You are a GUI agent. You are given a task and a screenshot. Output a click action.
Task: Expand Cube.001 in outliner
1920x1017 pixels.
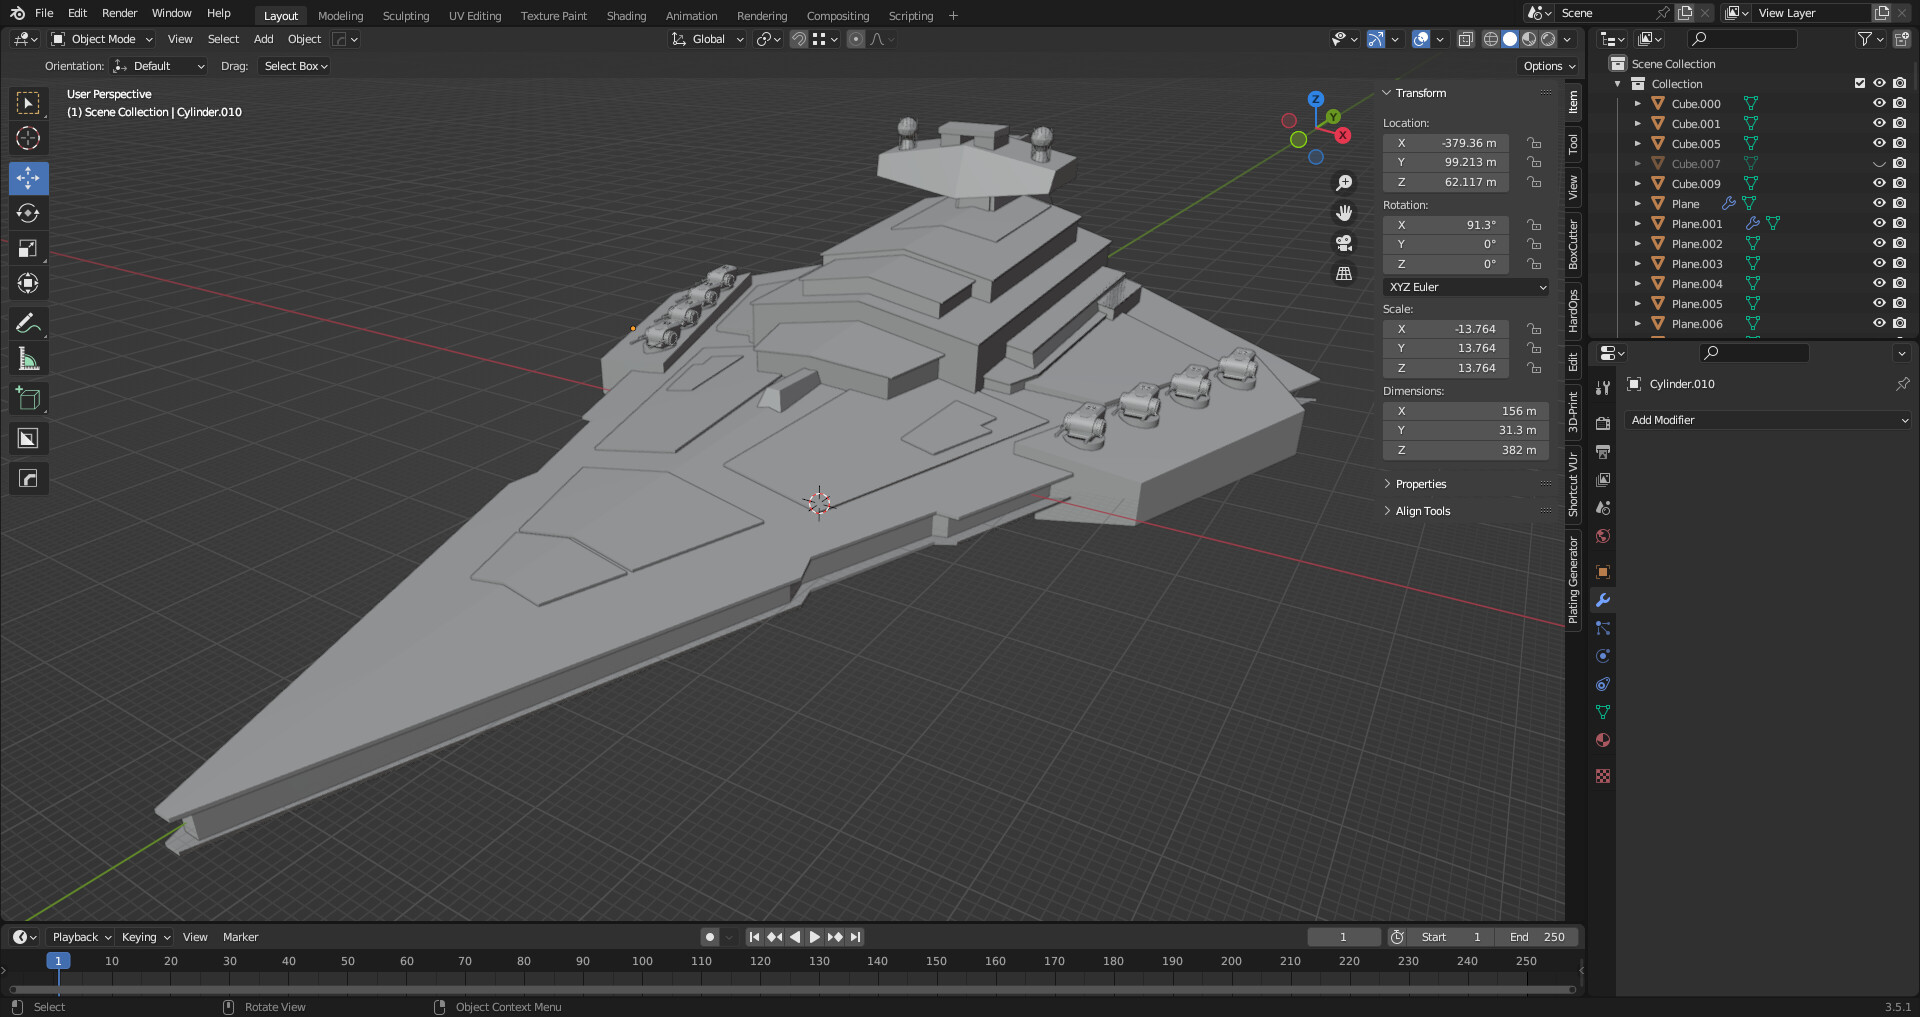pos(1638,123)
